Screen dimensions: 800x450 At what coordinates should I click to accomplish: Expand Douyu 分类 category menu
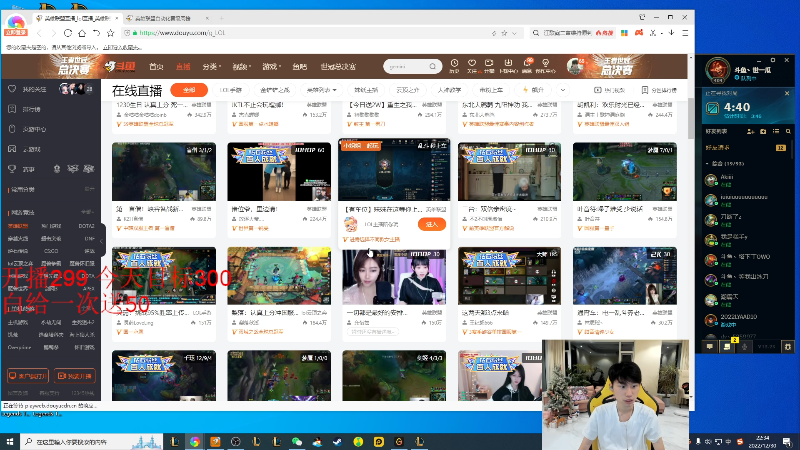211,66
